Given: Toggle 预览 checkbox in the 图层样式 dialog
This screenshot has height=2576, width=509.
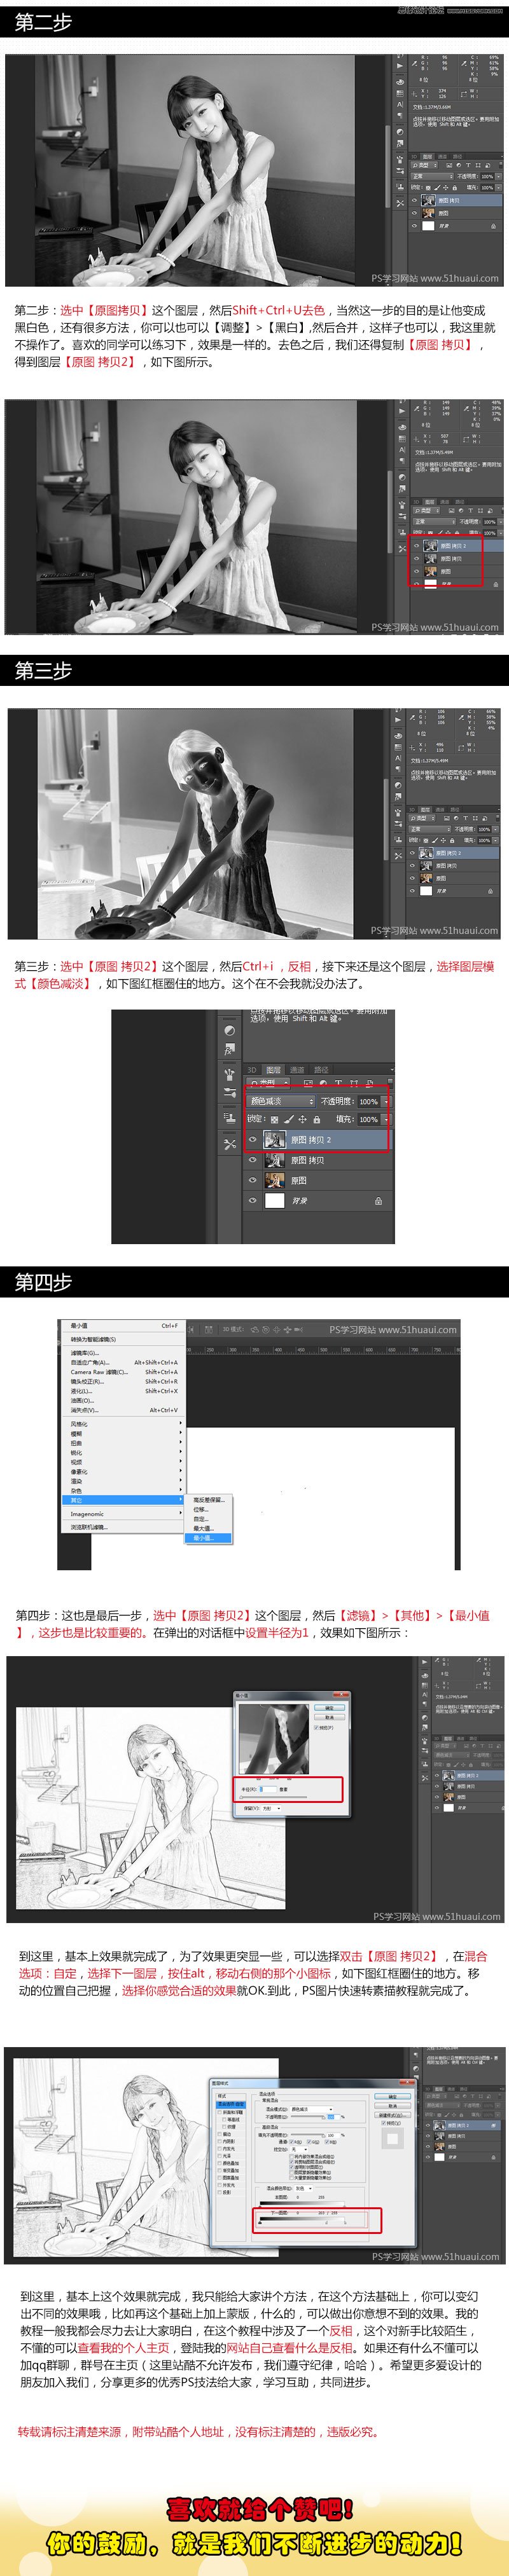Looking at the screenshot, I should pyautogui.click(x=384, y=2123).
